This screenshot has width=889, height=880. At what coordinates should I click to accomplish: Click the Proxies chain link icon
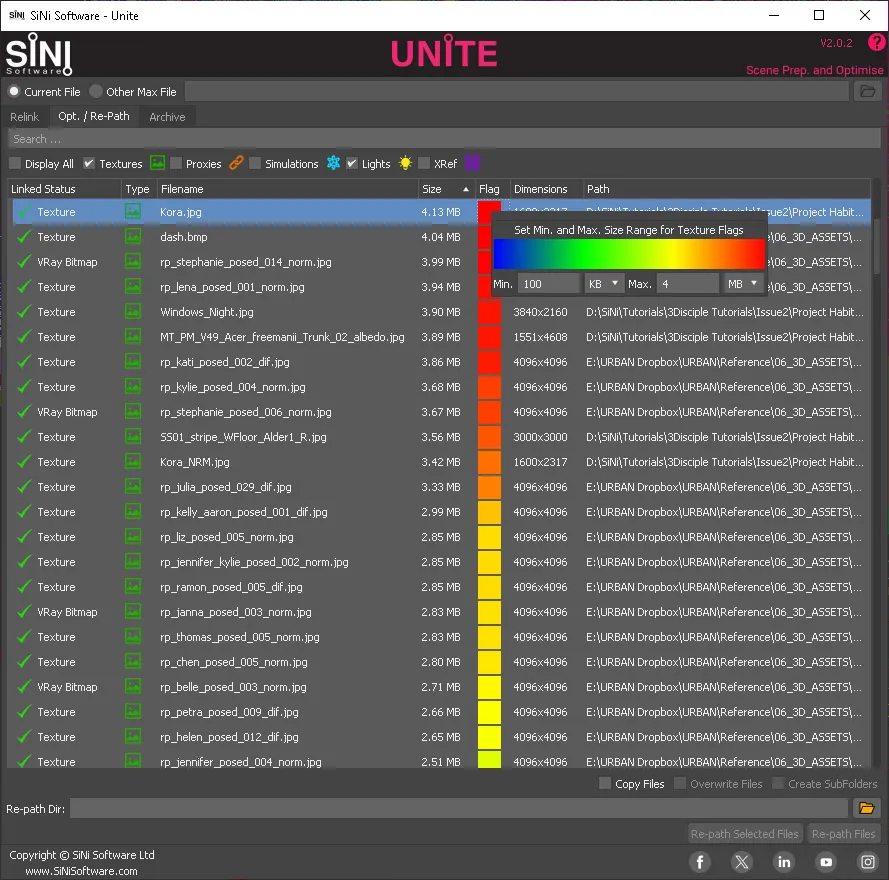point(236,163)
